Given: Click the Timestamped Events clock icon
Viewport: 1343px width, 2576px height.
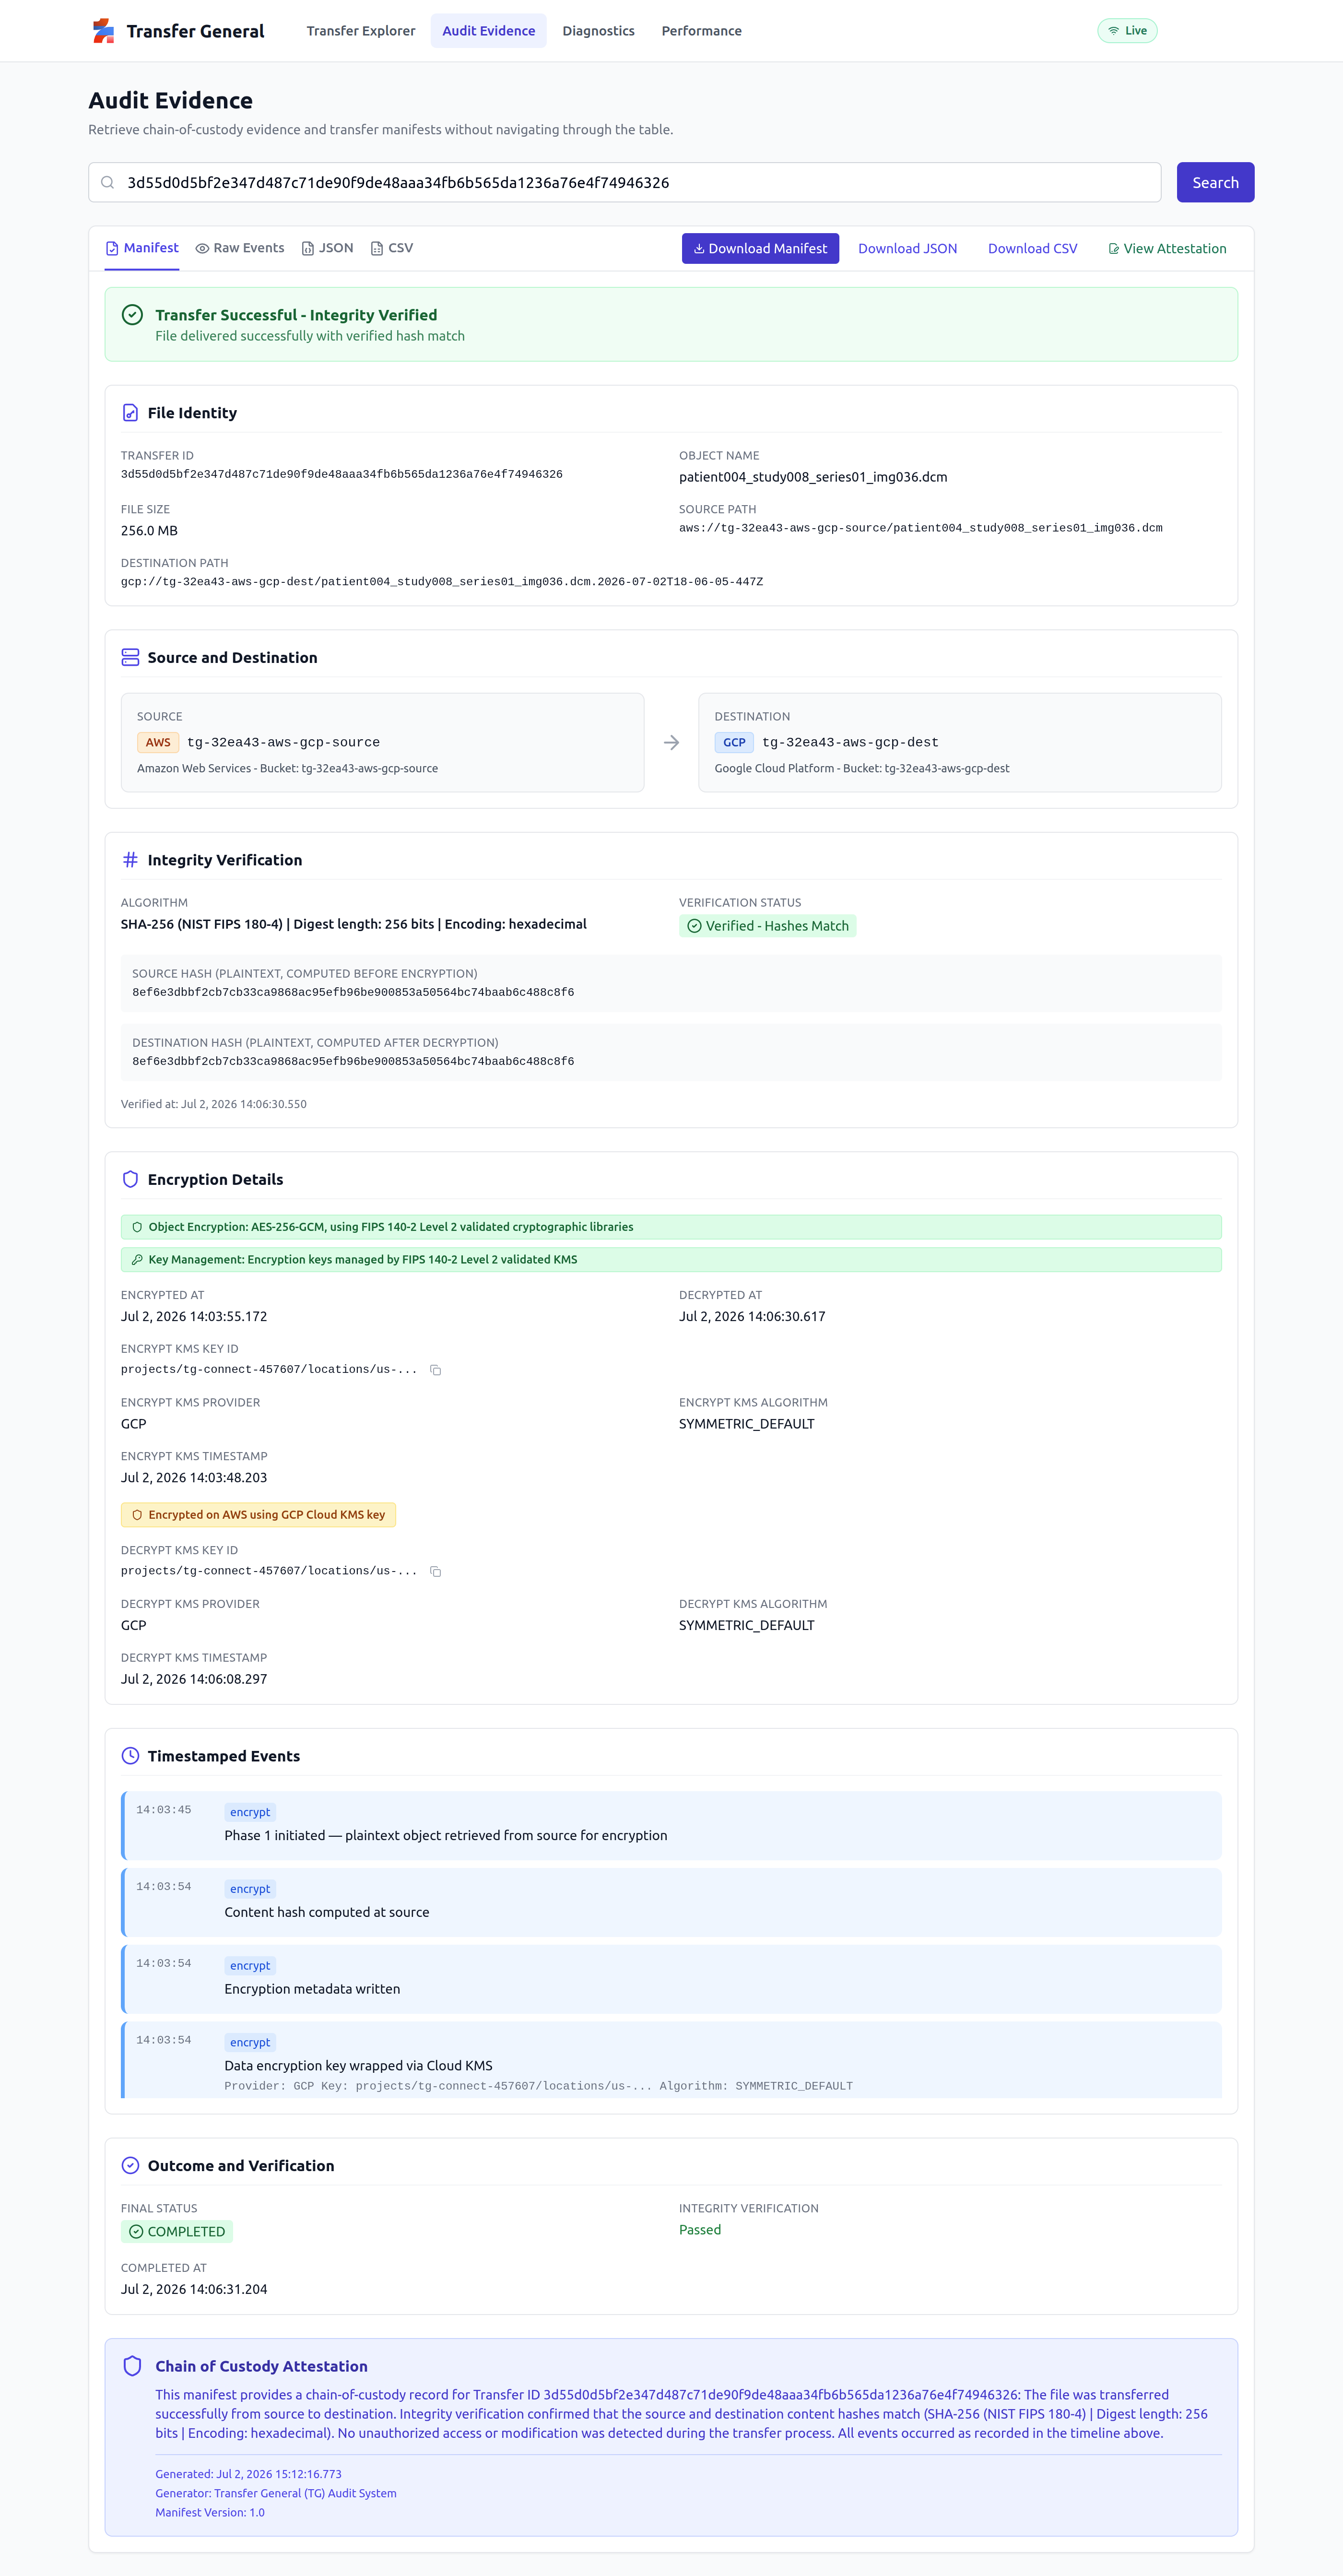Looking at the screenshot, I should click(130, 1756).
